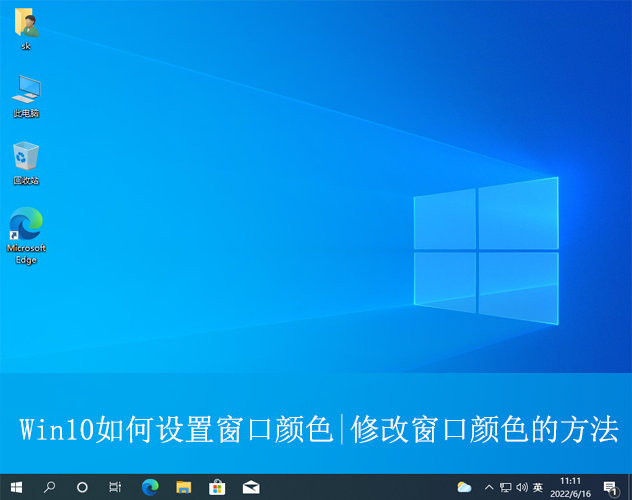This screenshot has height=500, width=632.
Task: Select the Microsoft Edge desktop shortcut
Action: pos(26,235)
